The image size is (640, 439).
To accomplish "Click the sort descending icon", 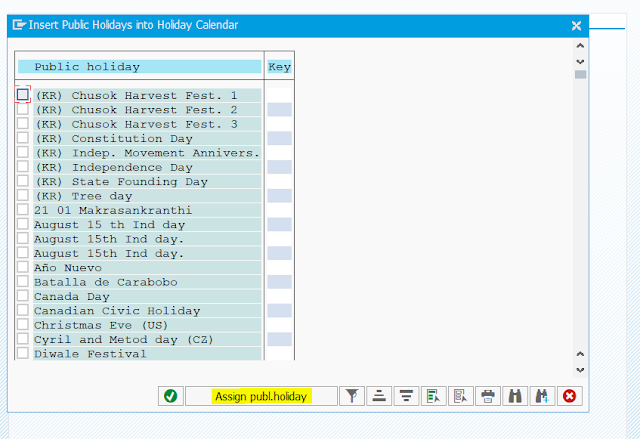I will (x=406, y=396).
